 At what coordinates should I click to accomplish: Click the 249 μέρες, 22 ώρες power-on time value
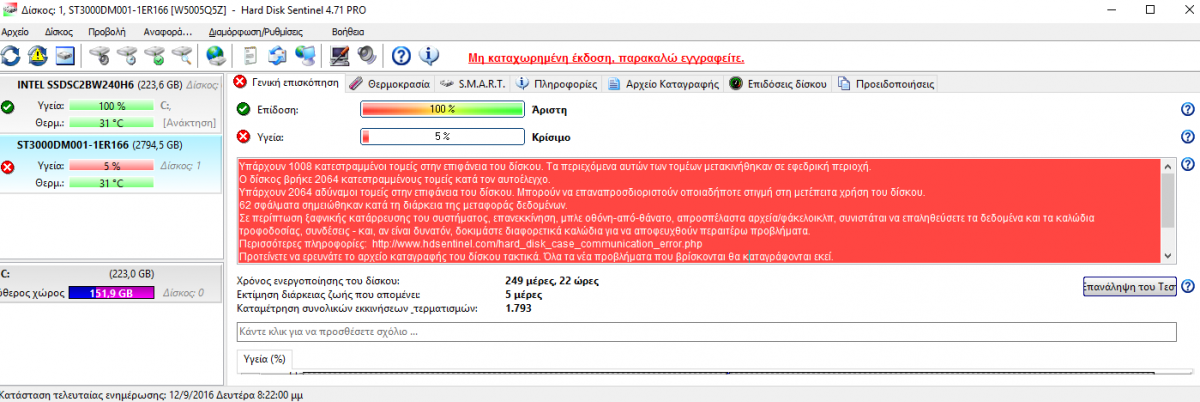click(552, 280)
